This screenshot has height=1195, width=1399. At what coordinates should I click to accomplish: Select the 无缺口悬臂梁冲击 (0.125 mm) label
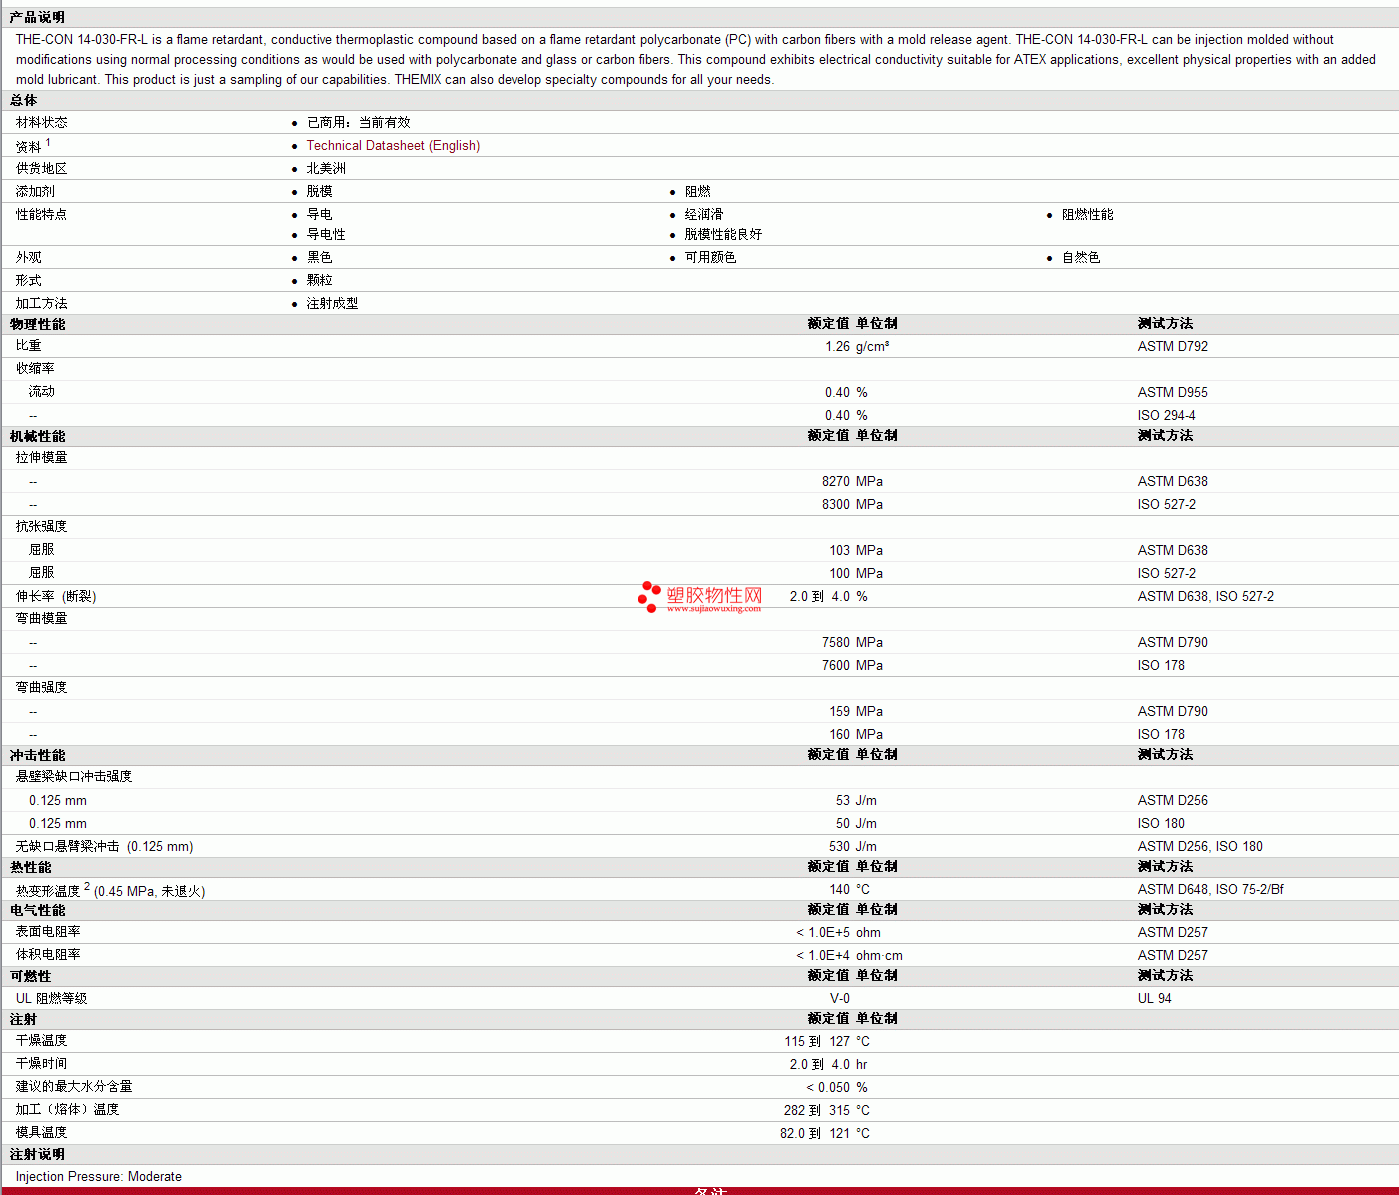point(105,847)
